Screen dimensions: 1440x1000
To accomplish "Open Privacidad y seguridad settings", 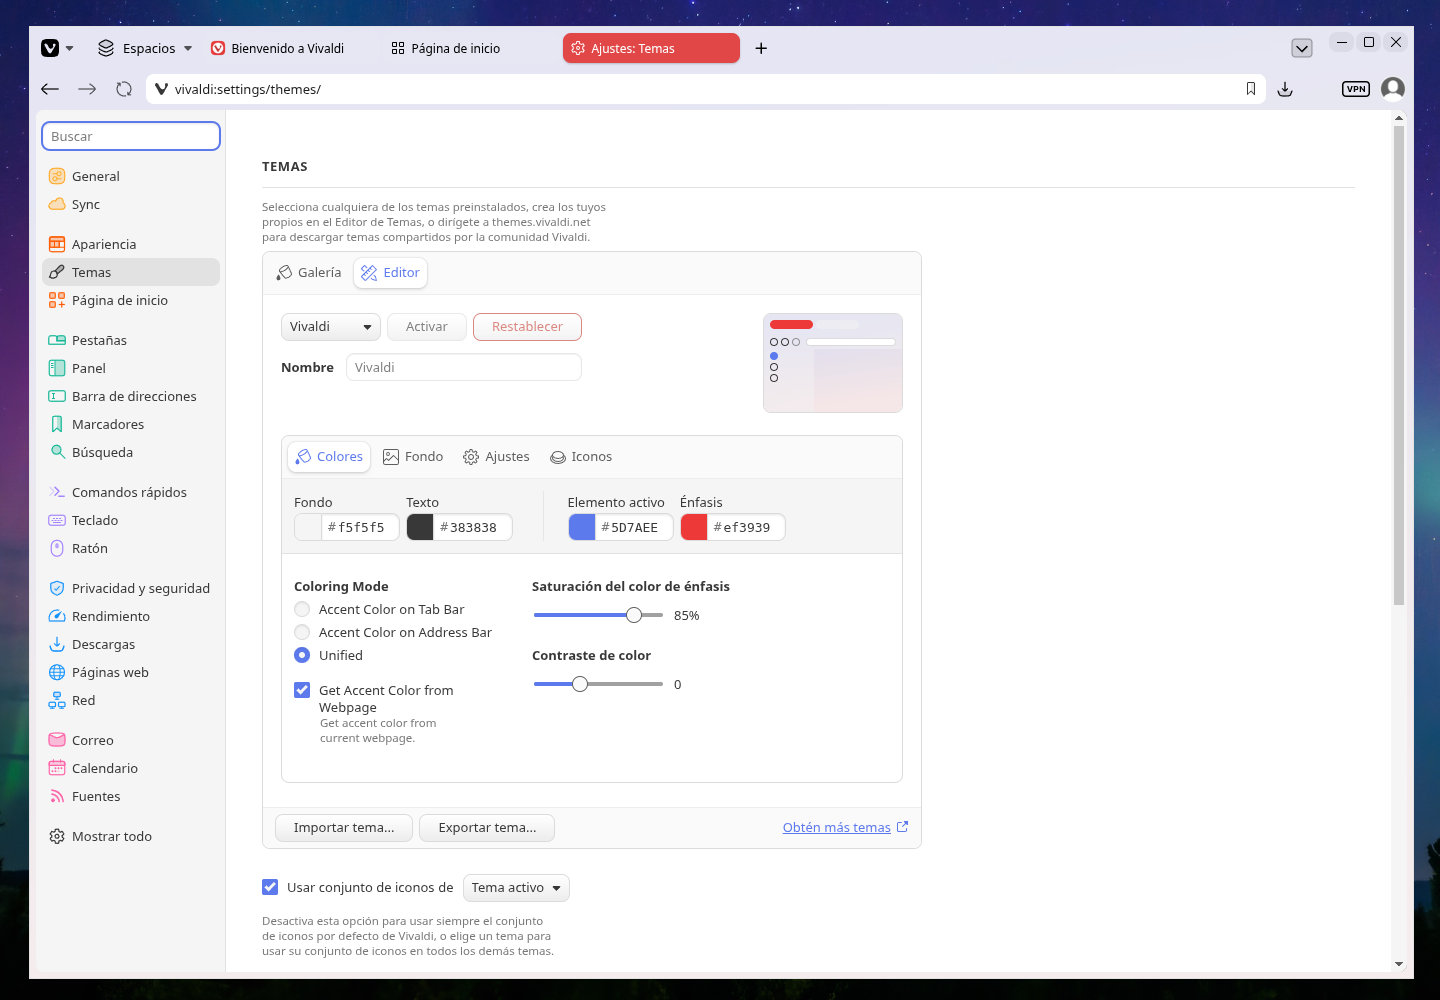I will (x=131, y=588).
